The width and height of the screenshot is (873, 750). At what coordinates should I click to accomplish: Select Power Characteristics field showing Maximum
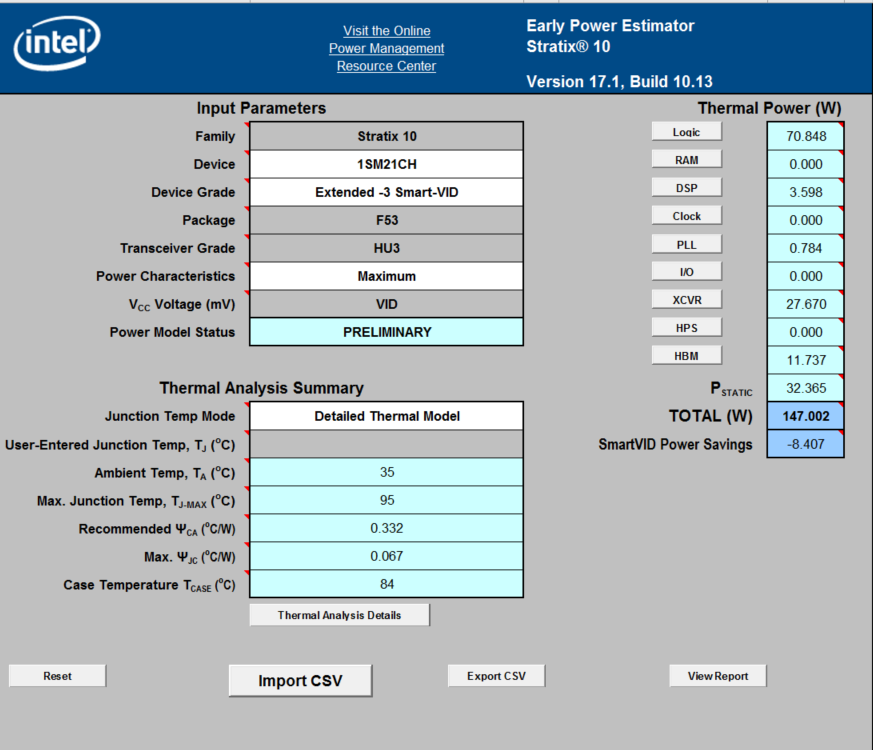click(386, 276)
